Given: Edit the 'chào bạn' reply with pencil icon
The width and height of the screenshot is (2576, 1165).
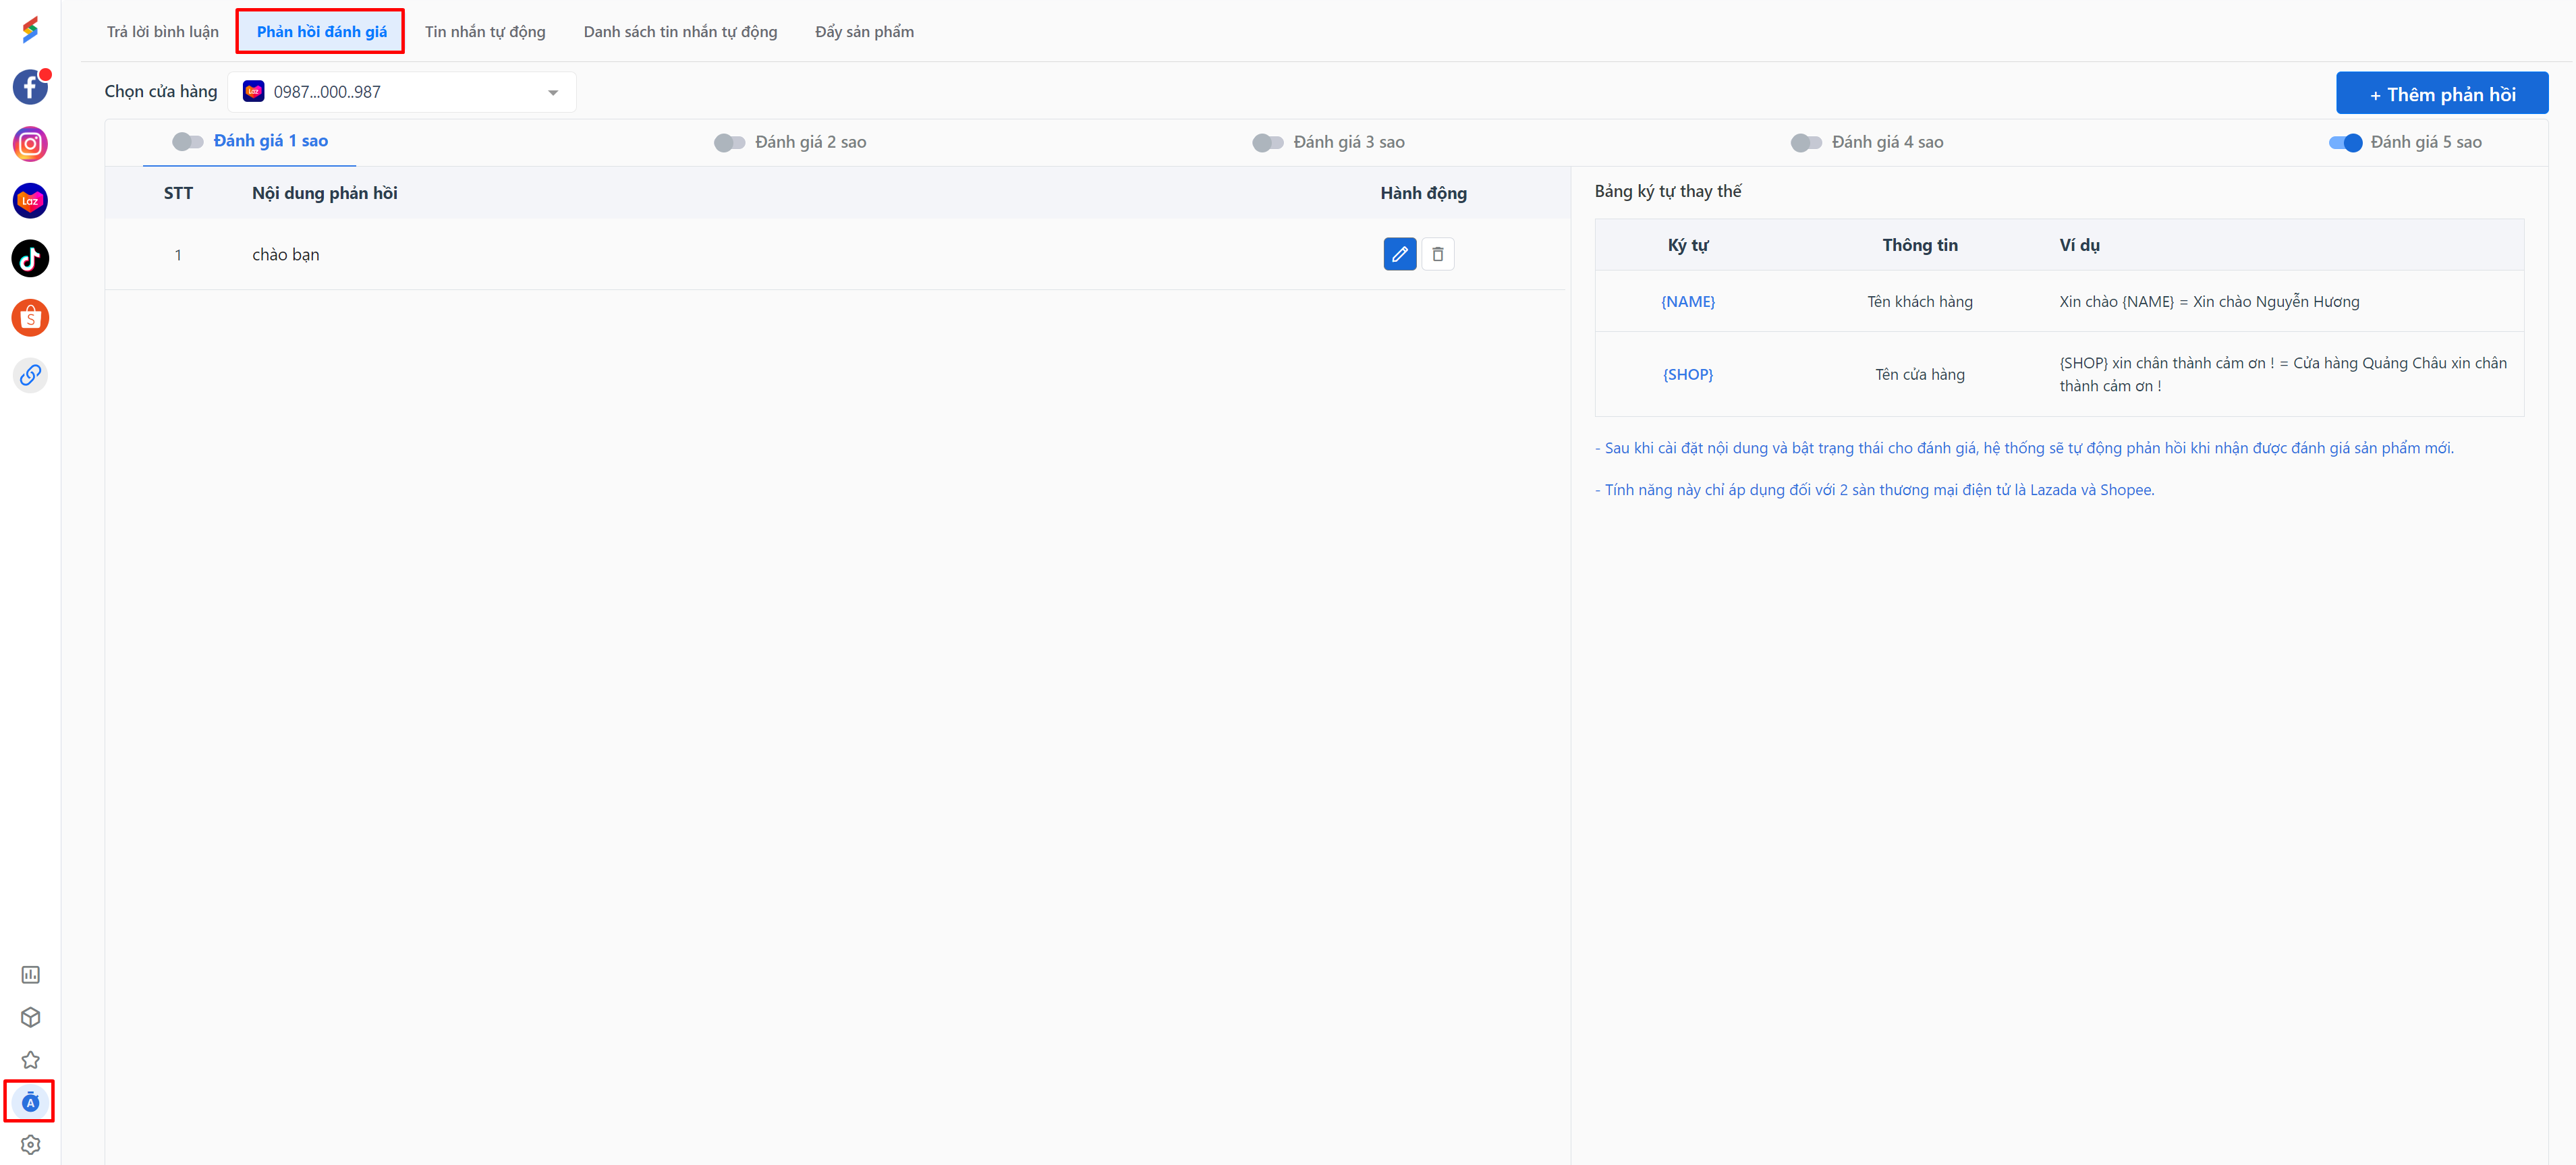Looking at the screenshot, I should [1399, 254].
